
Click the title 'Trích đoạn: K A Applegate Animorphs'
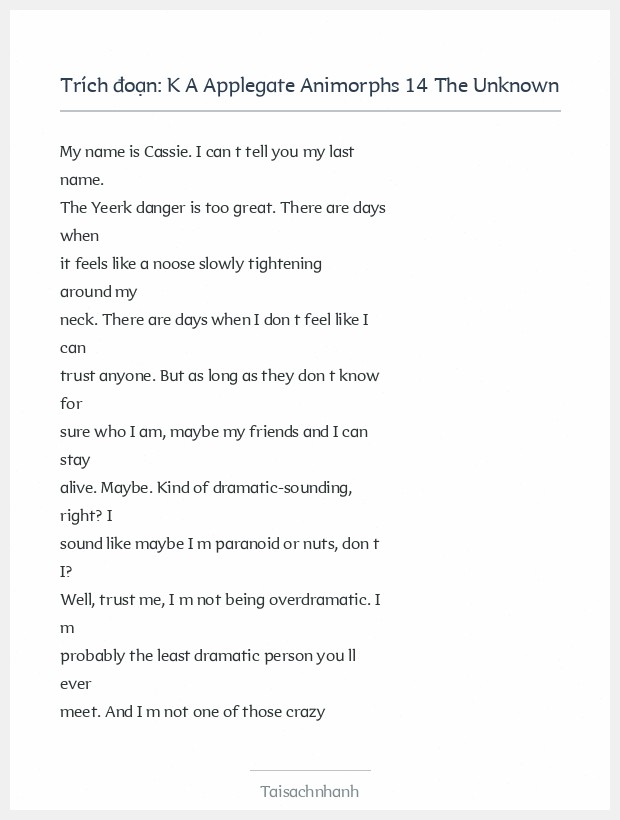[309, 85]
